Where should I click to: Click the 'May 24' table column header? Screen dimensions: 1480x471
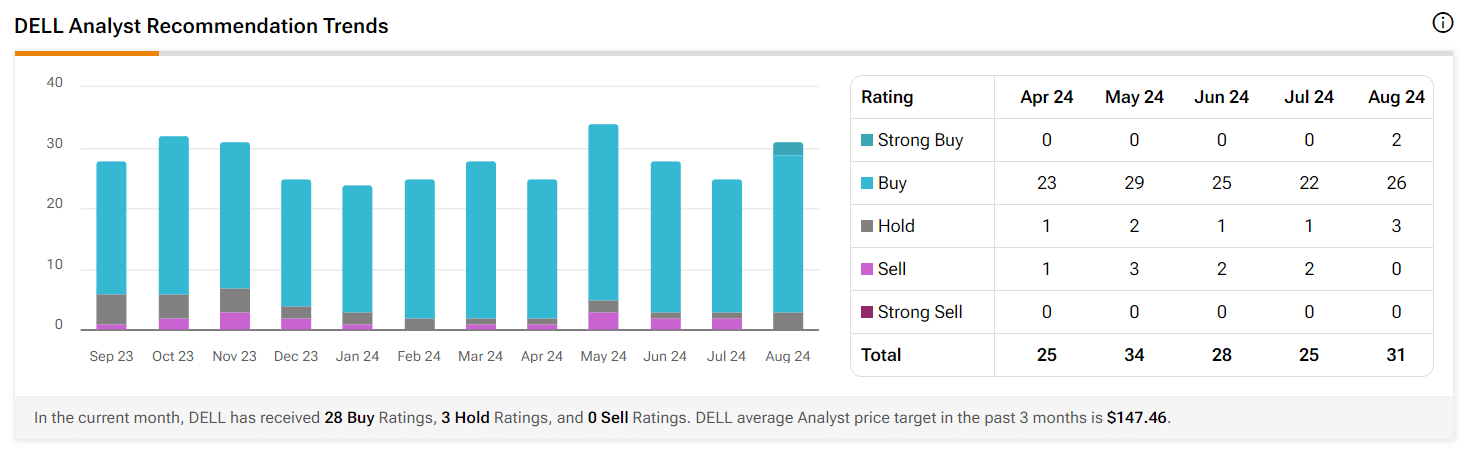tap(1134, 97)
